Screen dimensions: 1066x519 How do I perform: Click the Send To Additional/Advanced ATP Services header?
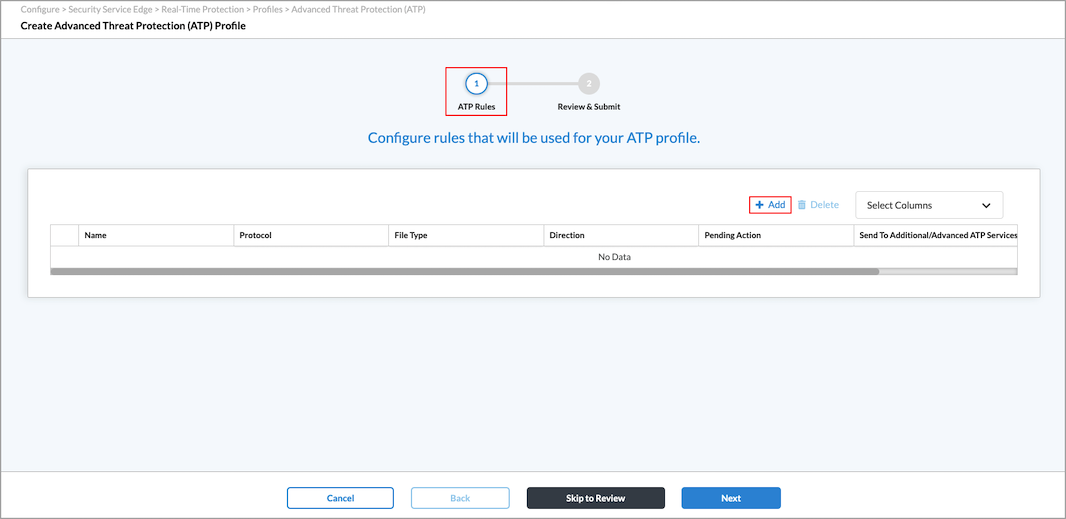[937, 235]
